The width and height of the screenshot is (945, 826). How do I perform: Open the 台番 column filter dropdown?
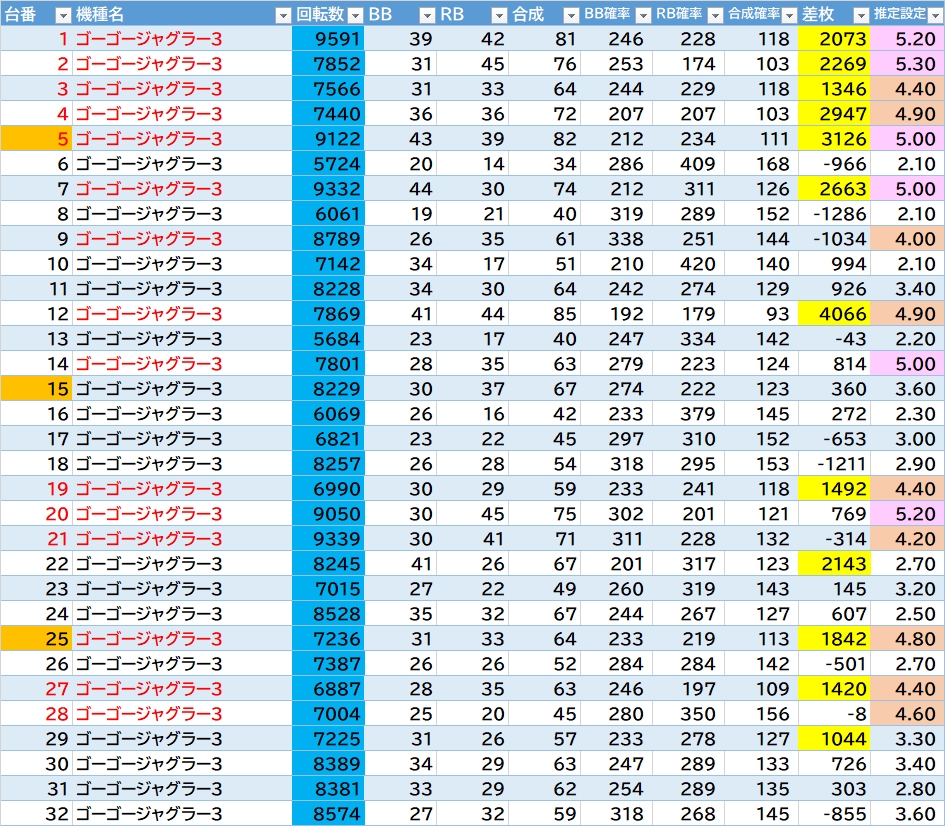click(62, 15)
